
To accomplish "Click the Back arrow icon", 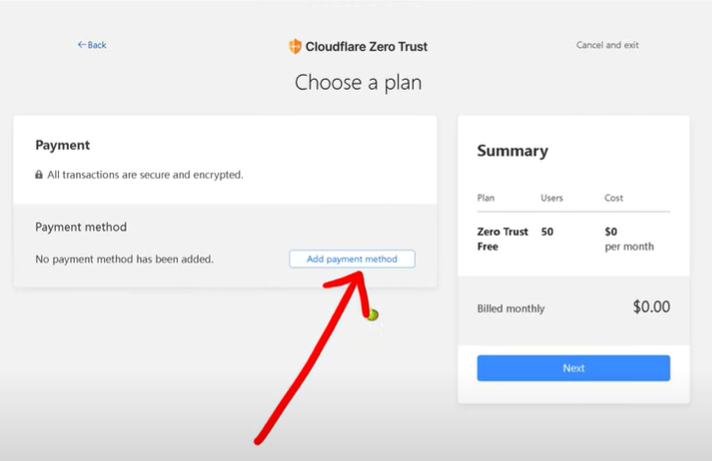I will 82,45.
